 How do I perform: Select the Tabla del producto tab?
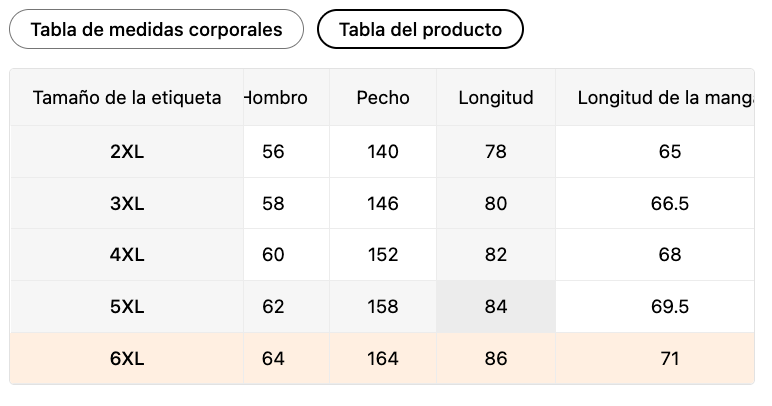click(420, 30)
